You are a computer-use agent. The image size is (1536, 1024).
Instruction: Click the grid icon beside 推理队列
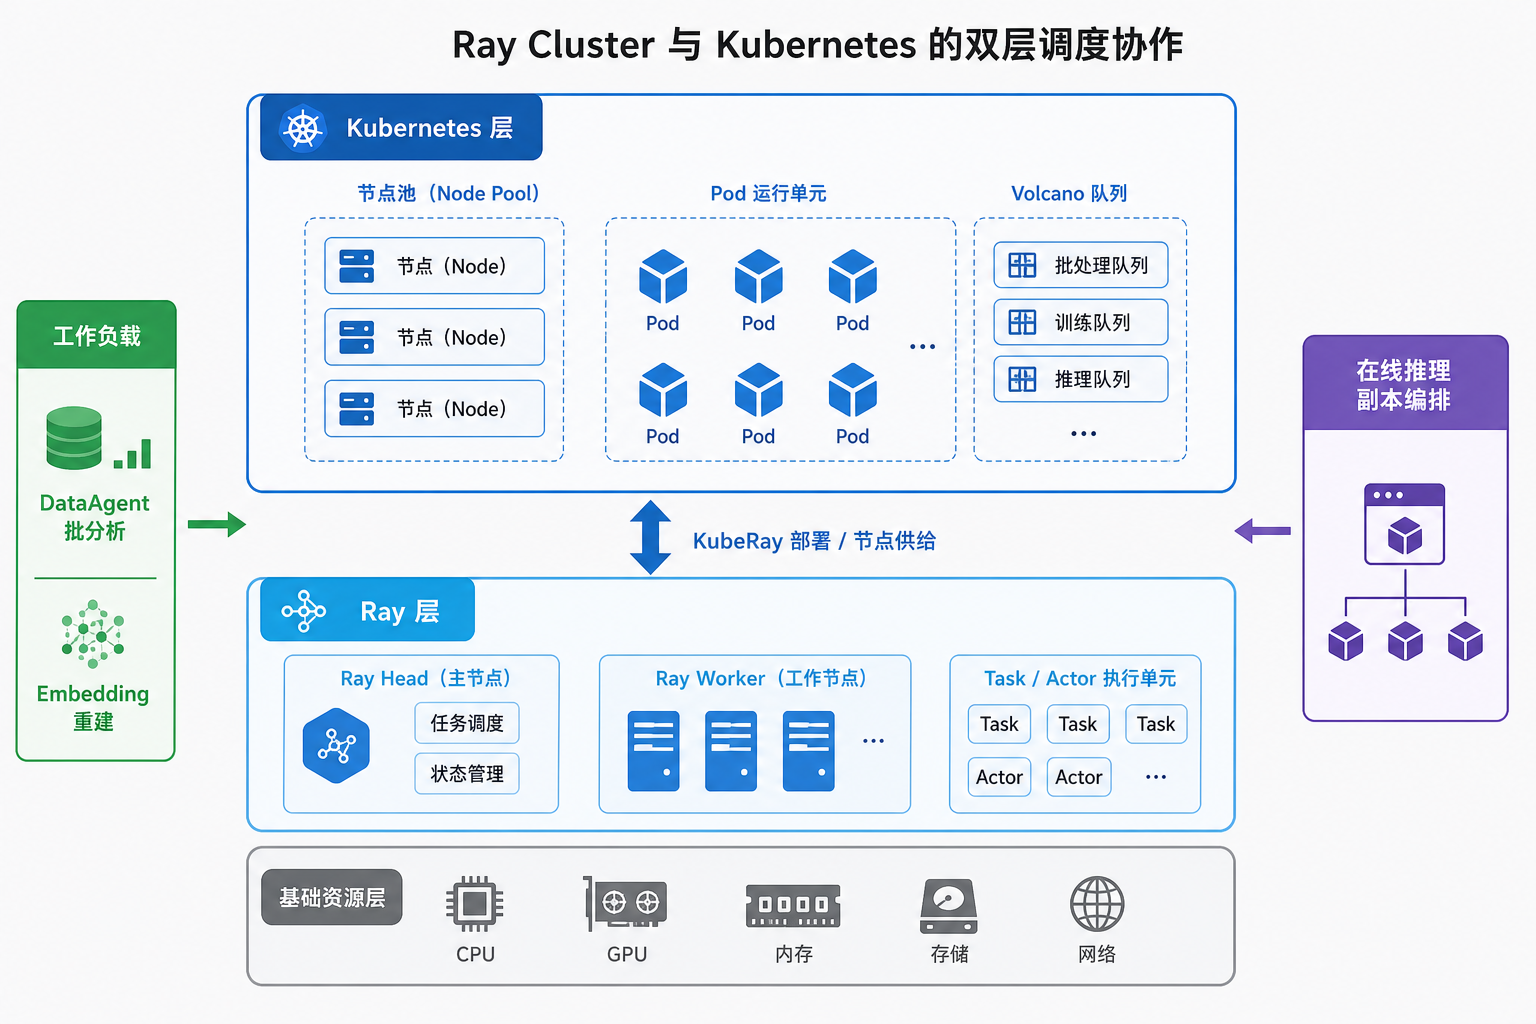click(1022, 379)
